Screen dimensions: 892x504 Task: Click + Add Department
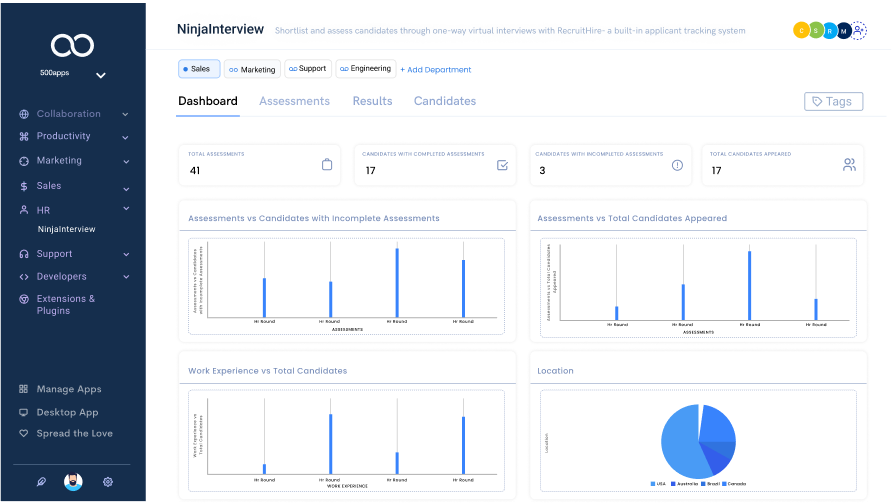pyautogui.click(x=436, y=70)
